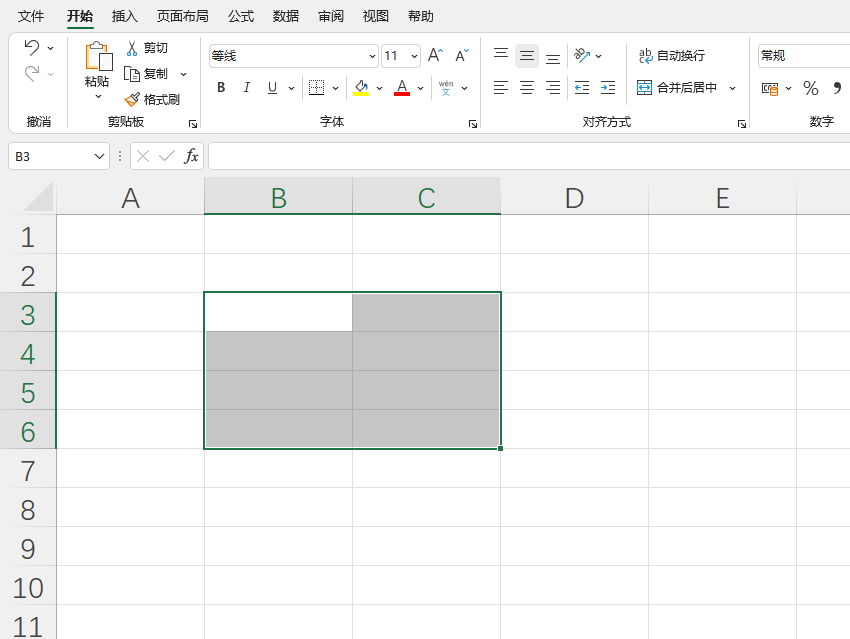
Task: Open the alignment group dialog launcher
Action: 742,124
